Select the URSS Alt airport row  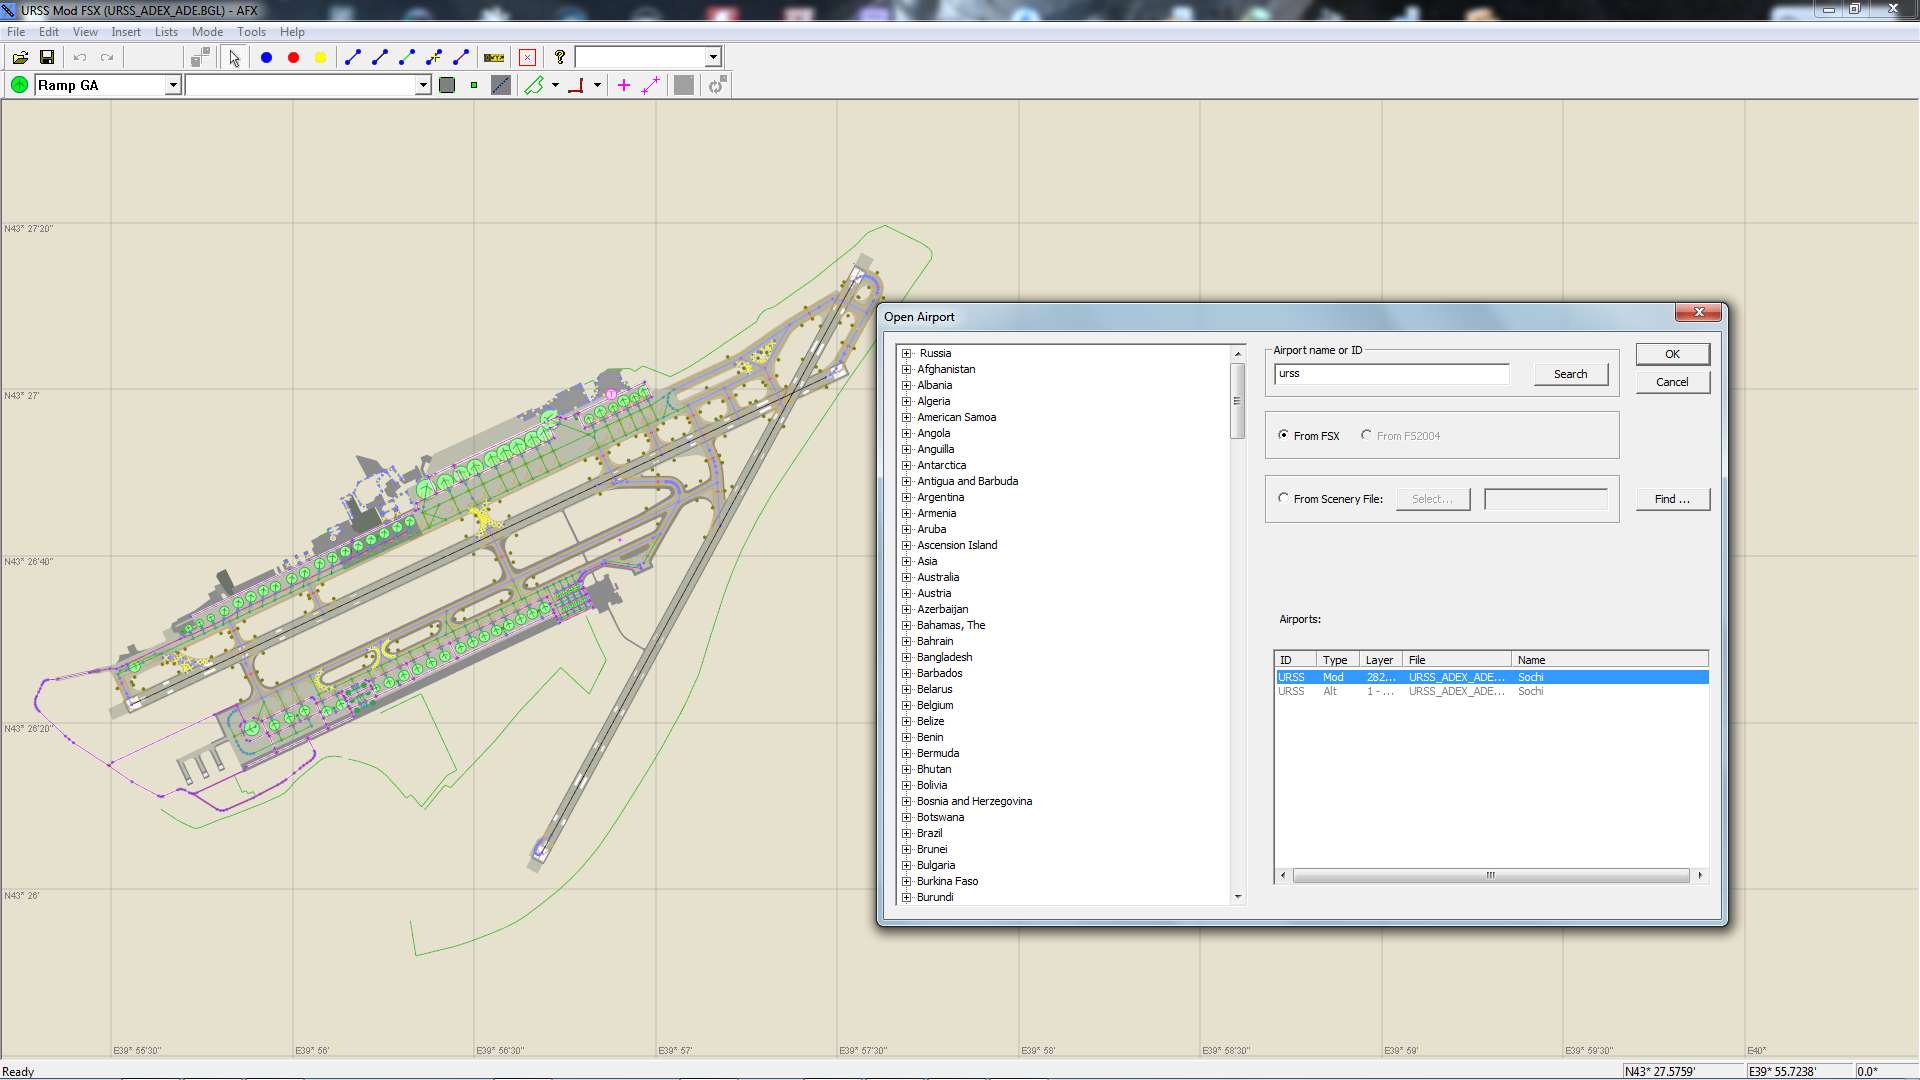coord(1491,691)
